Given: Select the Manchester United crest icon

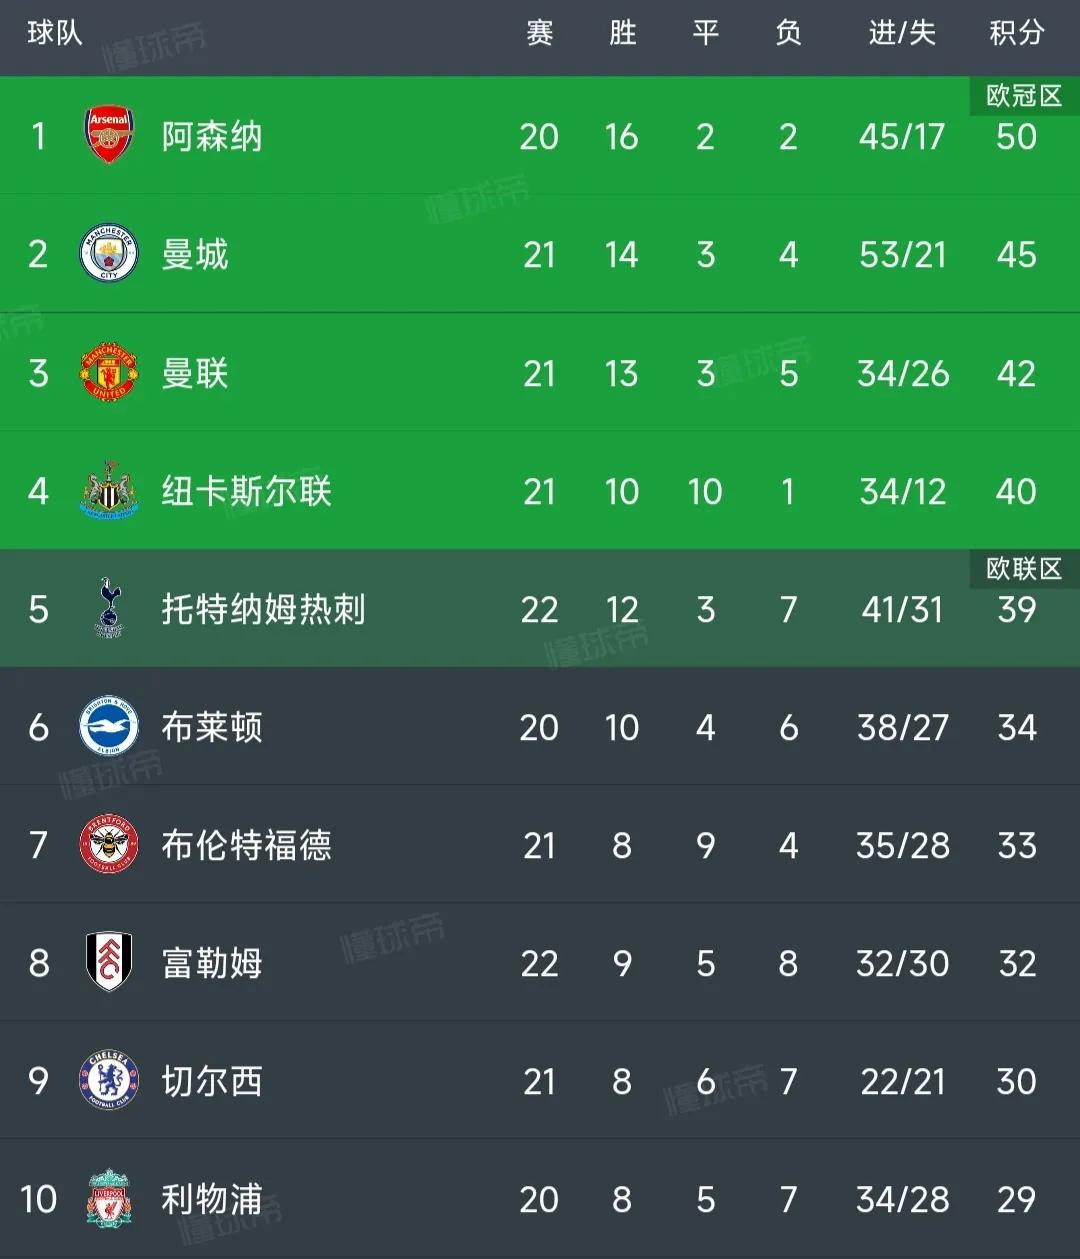Looking at the screenshot, I should [109, 373].
